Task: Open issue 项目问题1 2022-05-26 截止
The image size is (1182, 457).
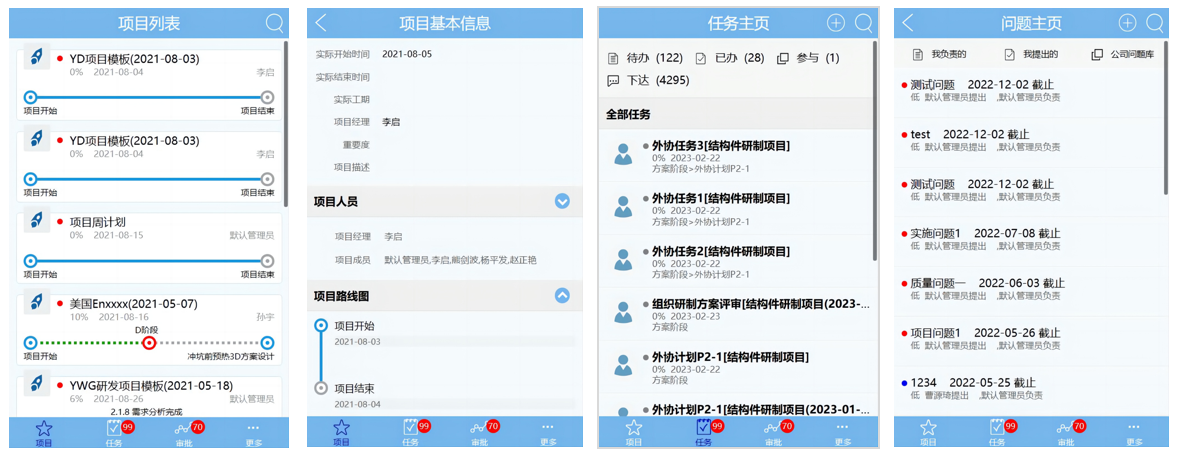Action: click(1029, 339)
